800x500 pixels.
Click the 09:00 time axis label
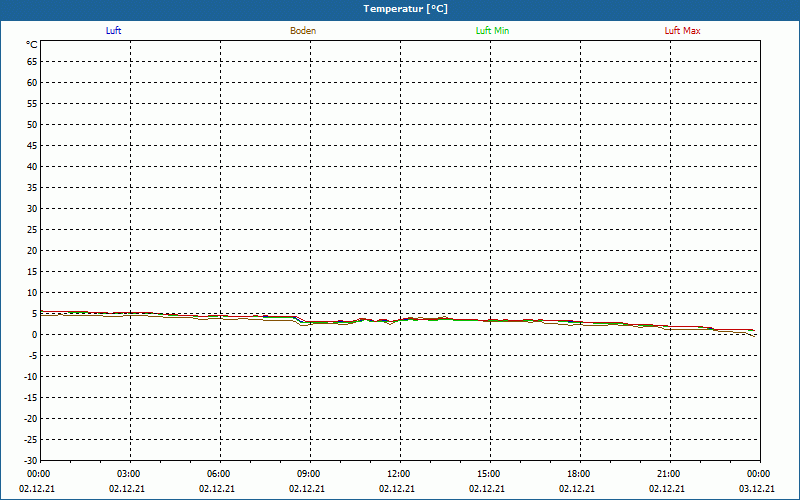(309, 474)
